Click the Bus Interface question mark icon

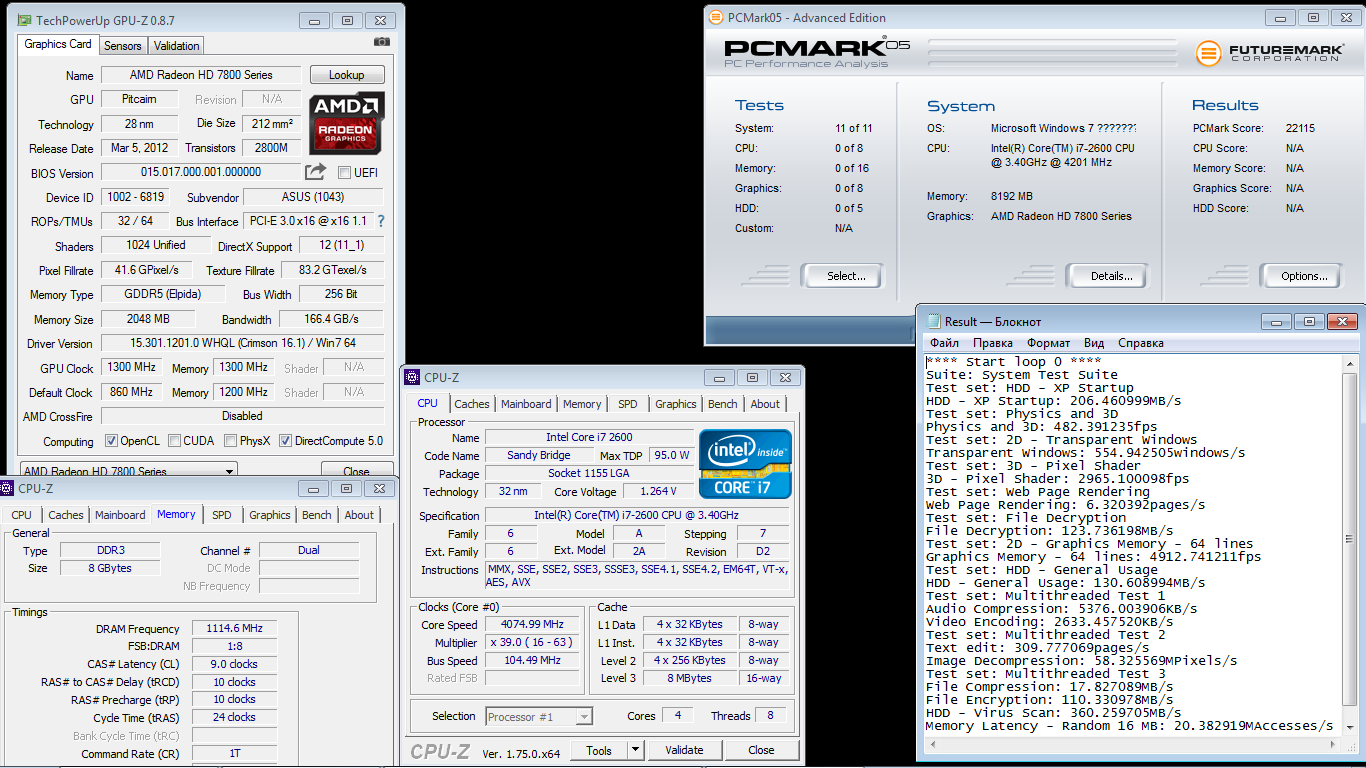tap(380, 221)
